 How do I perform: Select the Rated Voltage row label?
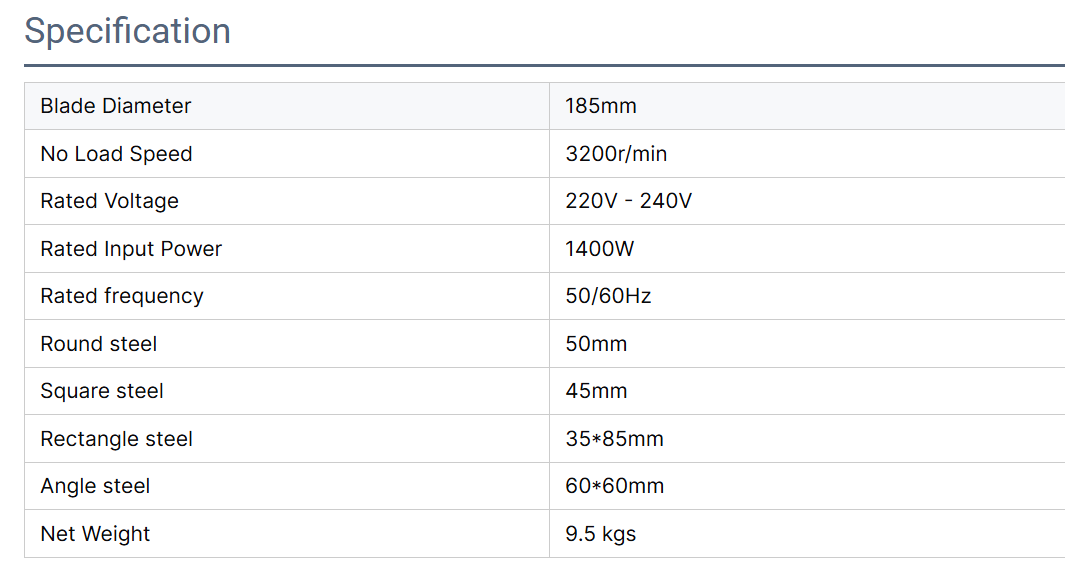(109, 201)
